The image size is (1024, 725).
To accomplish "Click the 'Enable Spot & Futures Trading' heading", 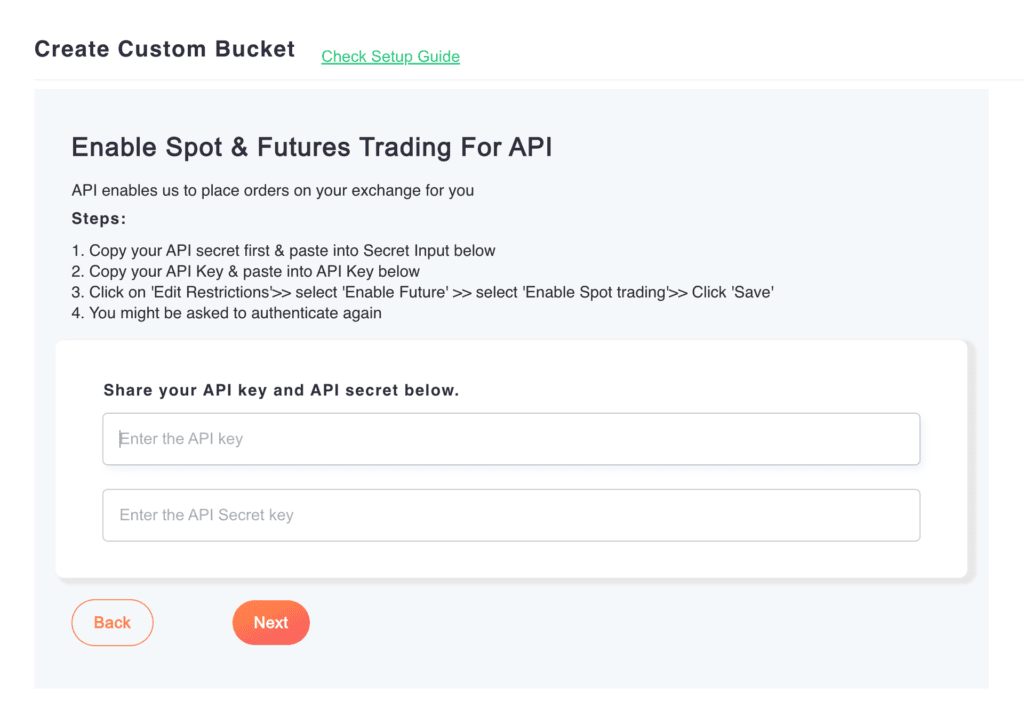I will [x=311, y=148].
